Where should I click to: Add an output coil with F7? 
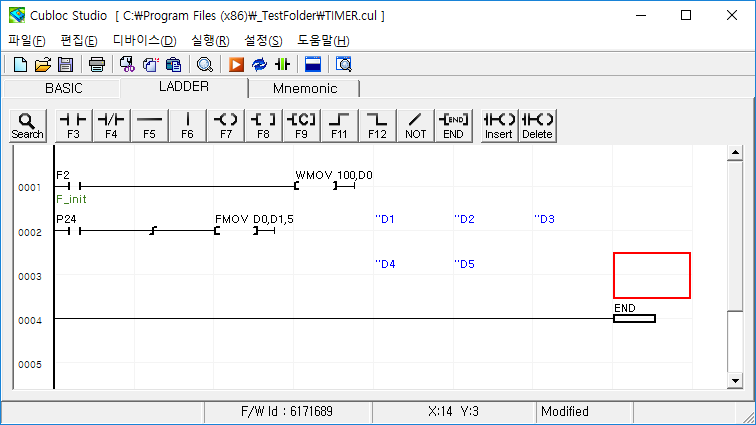click(x=226, y=124)
